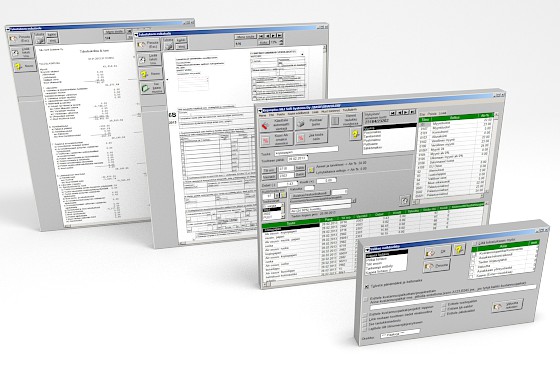560x373 pixels.
Task: Open the system menu arrow of front dialog
Action: pos(368,250)
